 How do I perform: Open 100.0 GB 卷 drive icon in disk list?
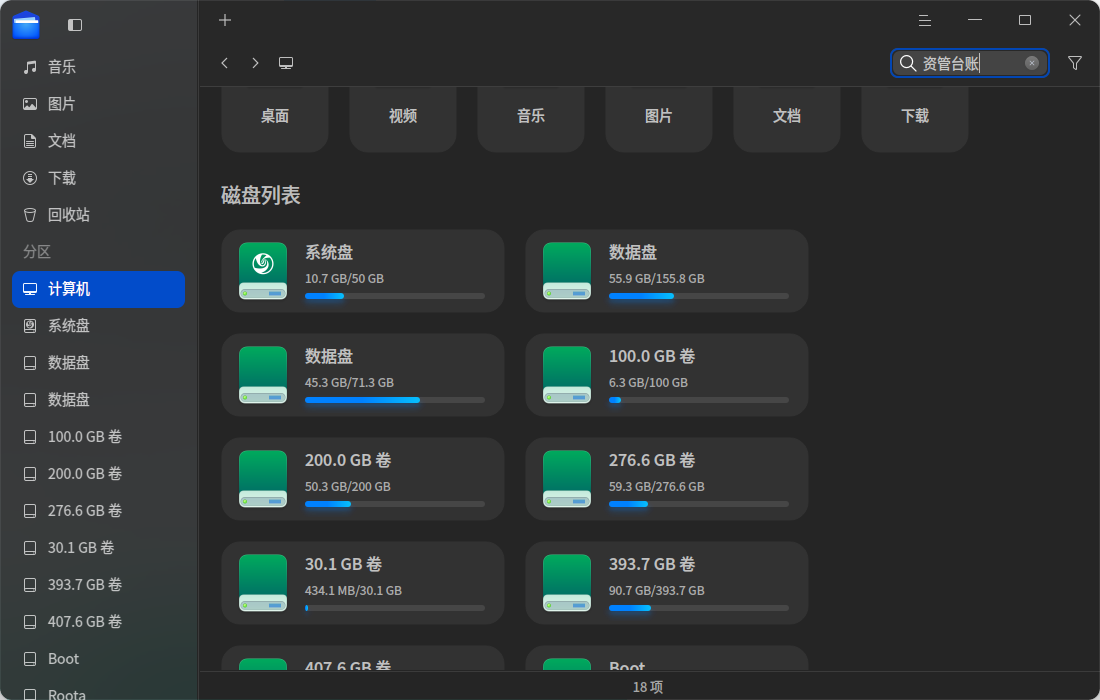point(567,375)
